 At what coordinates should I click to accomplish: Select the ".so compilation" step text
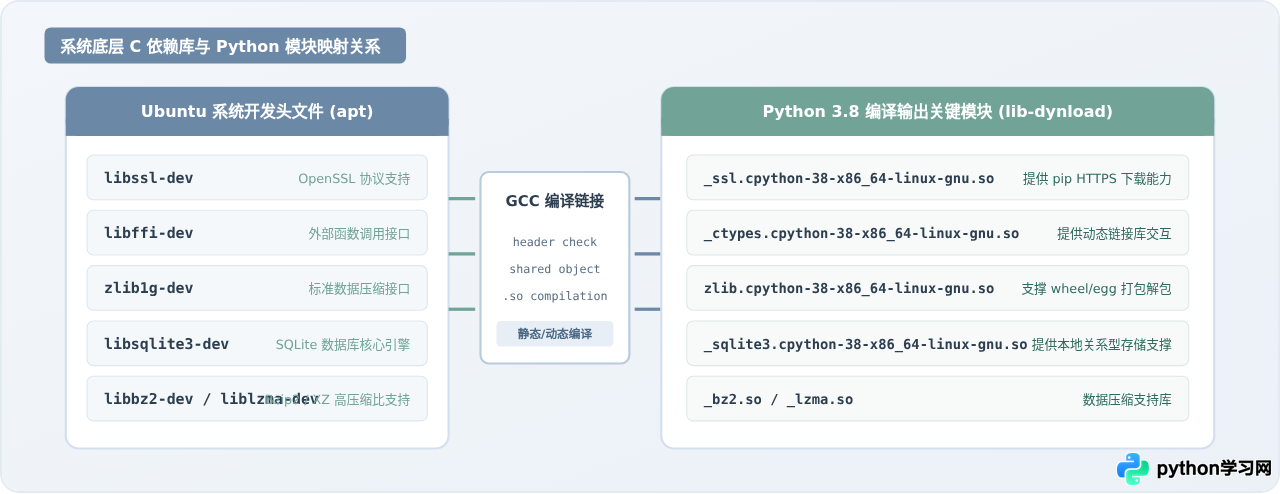point(555,296)
